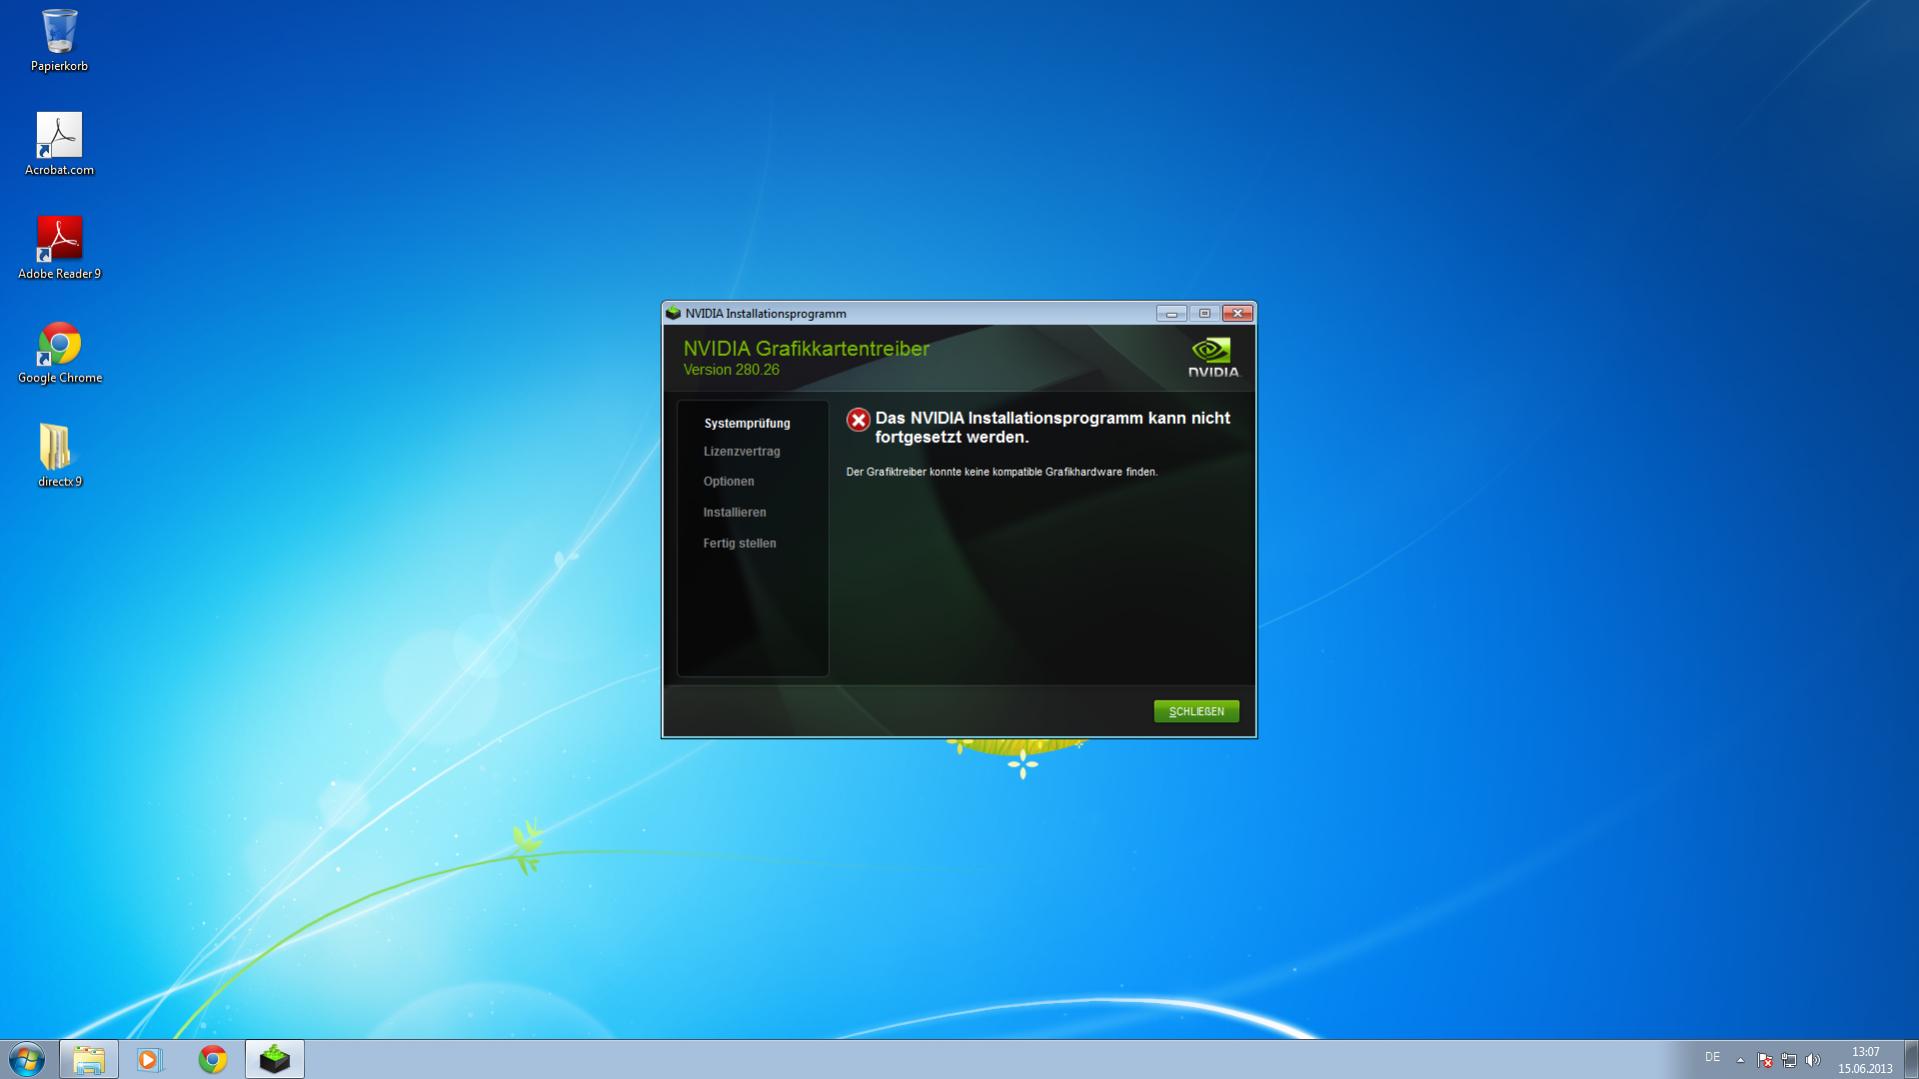Click the red error X icon
Viewport: 1919px width, 1079px height.
point(857,419)
